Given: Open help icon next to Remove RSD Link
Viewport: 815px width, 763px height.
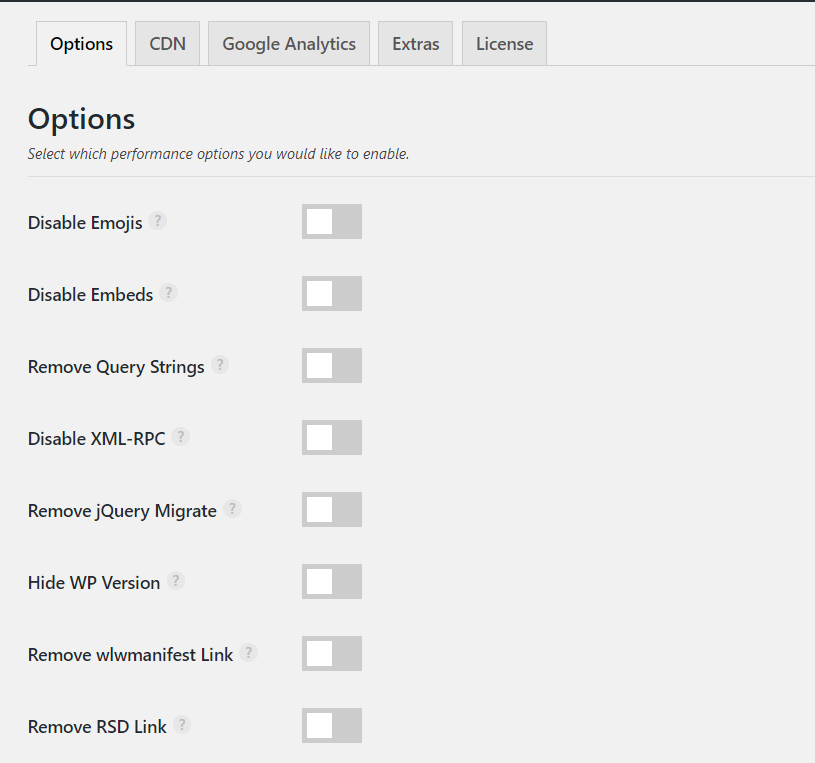Looking at the screenshot, I should (182, 725).
